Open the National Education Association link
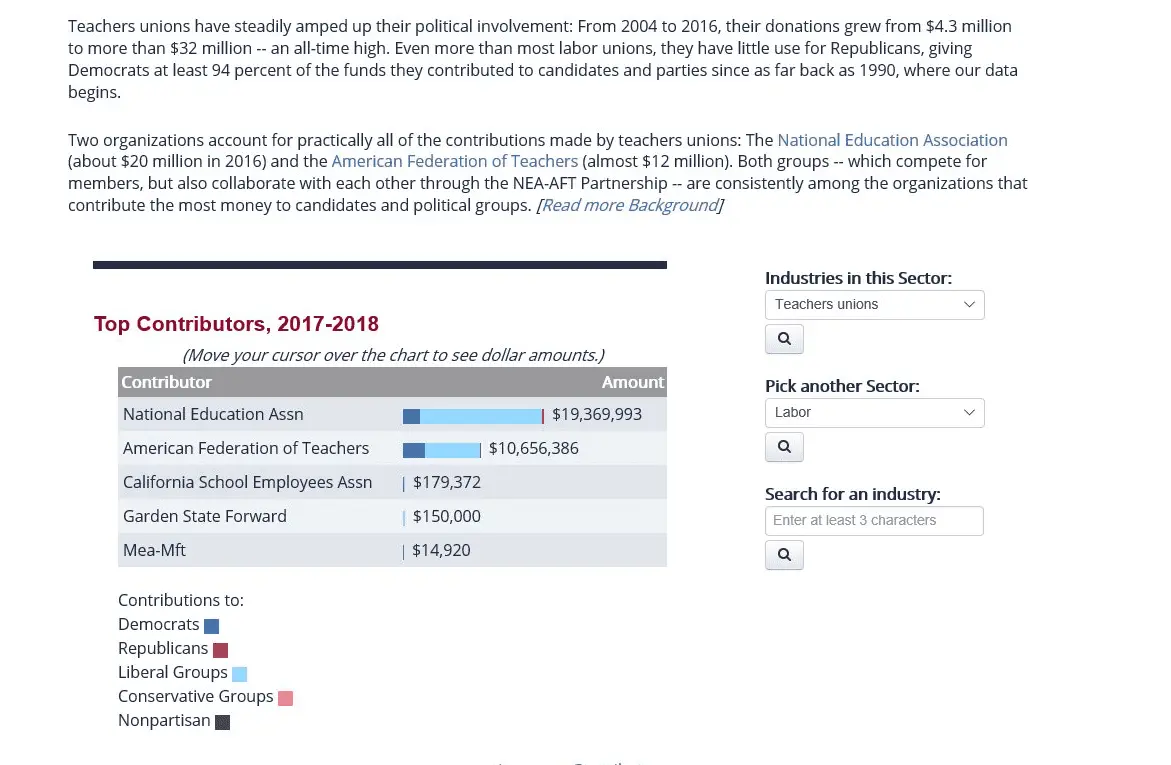The image size is (1171, 765). tap(892, 140)
